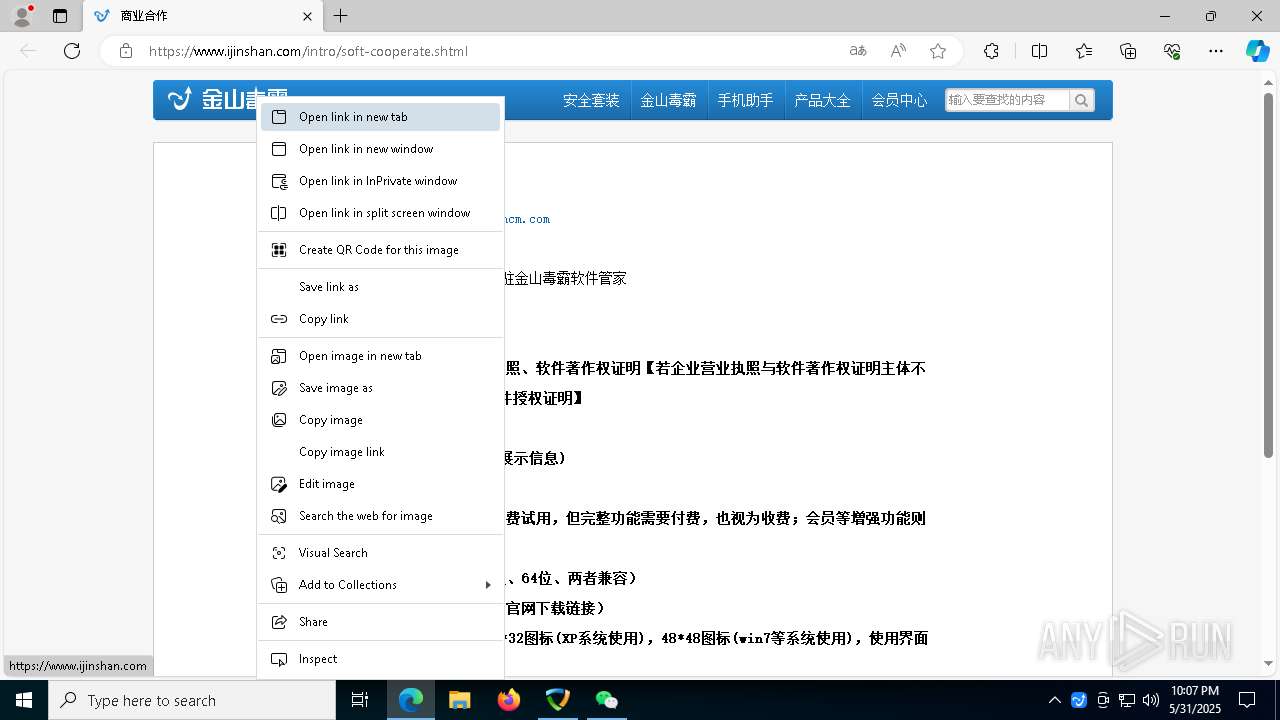
Task: Choose Edit image in context menu
Action: tap(380, 484)
